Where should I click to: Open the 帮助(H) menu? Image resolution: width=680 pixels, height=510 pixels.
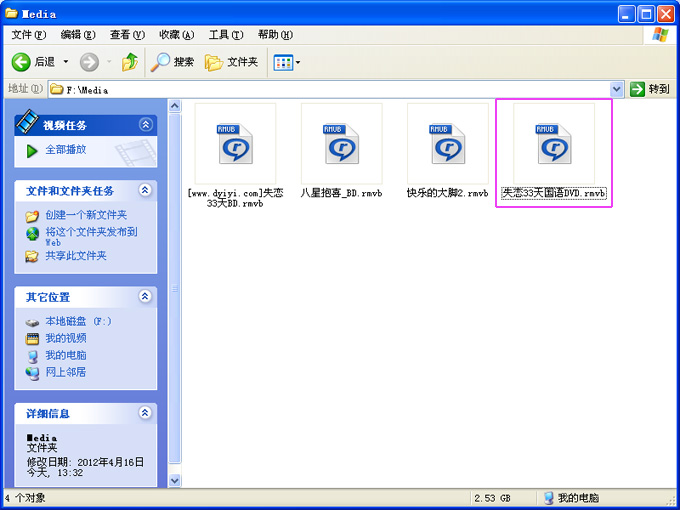click(275, 35)
